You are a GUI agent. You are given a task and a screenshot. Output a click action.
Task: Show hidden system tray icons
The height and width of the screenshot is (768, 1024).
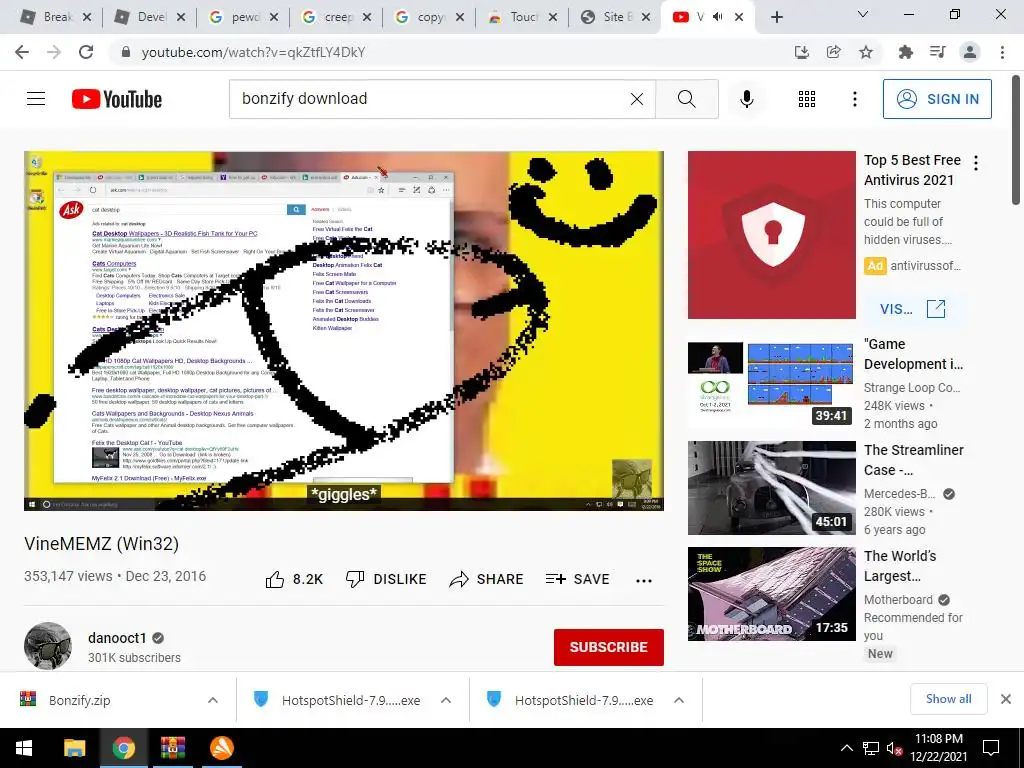[x=846, y=748]
